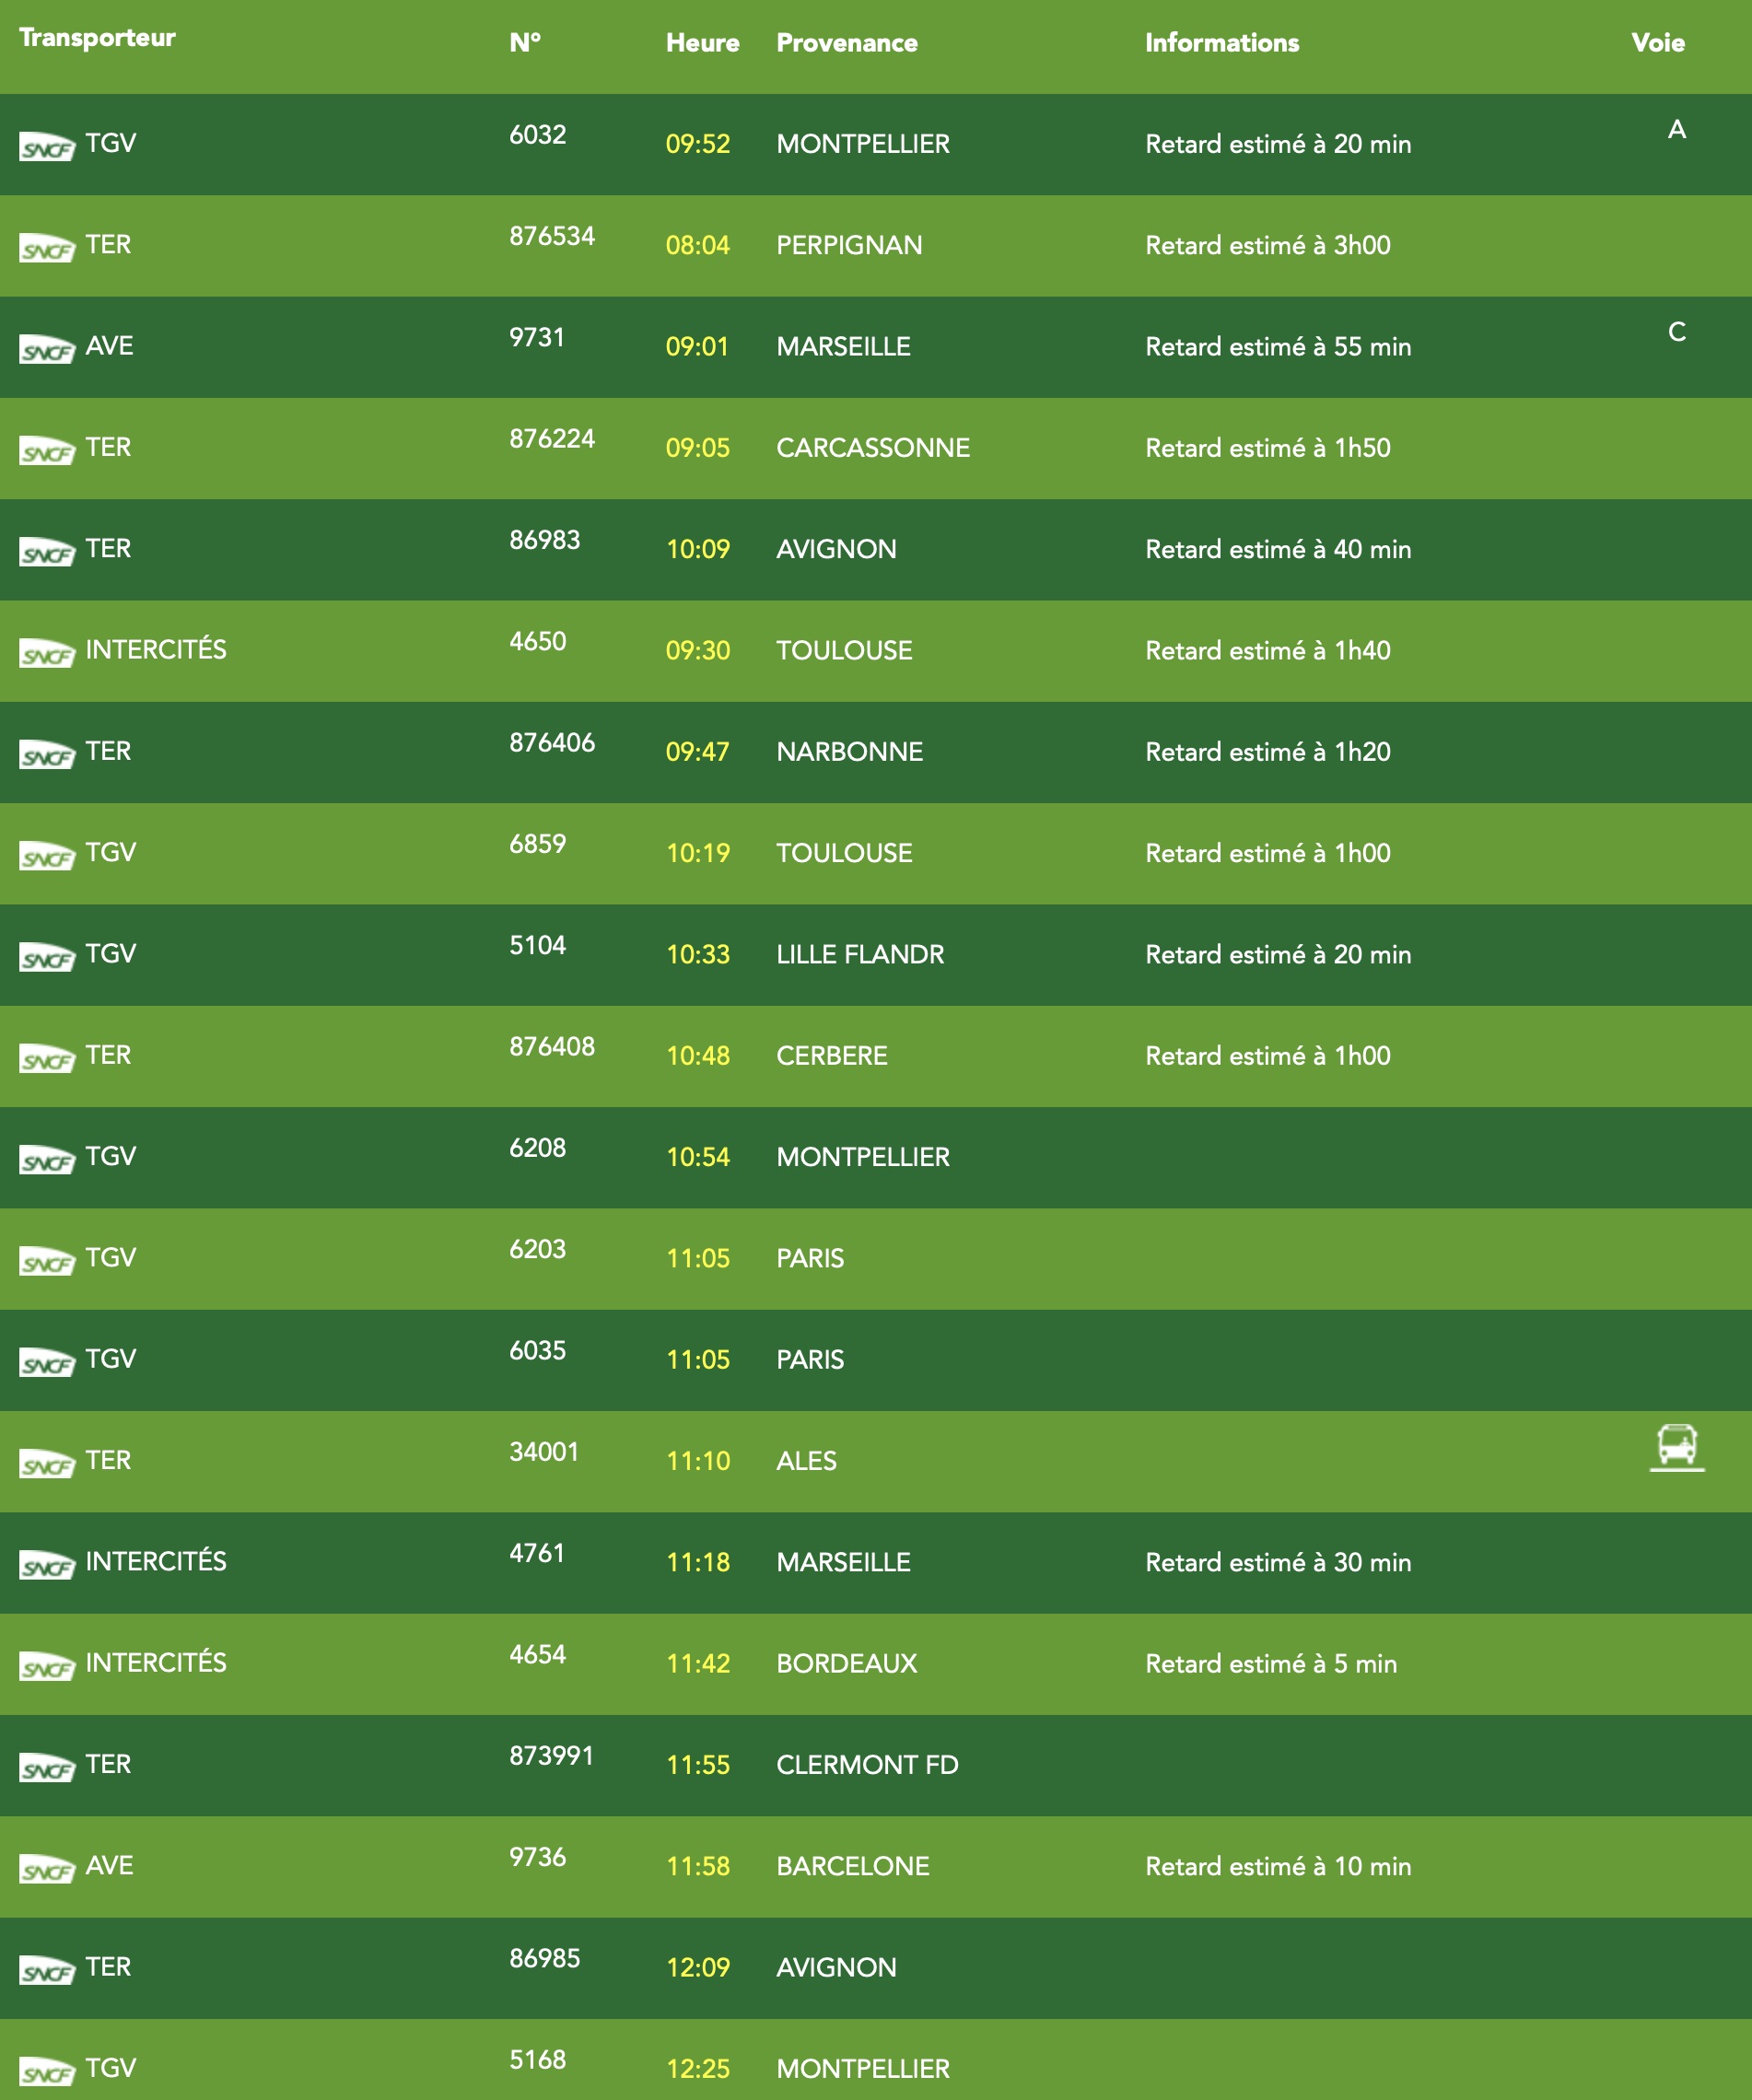Click 'Retard estimé à 40 min' info
1752x2100 pixels.
(x=1278, y=549)
